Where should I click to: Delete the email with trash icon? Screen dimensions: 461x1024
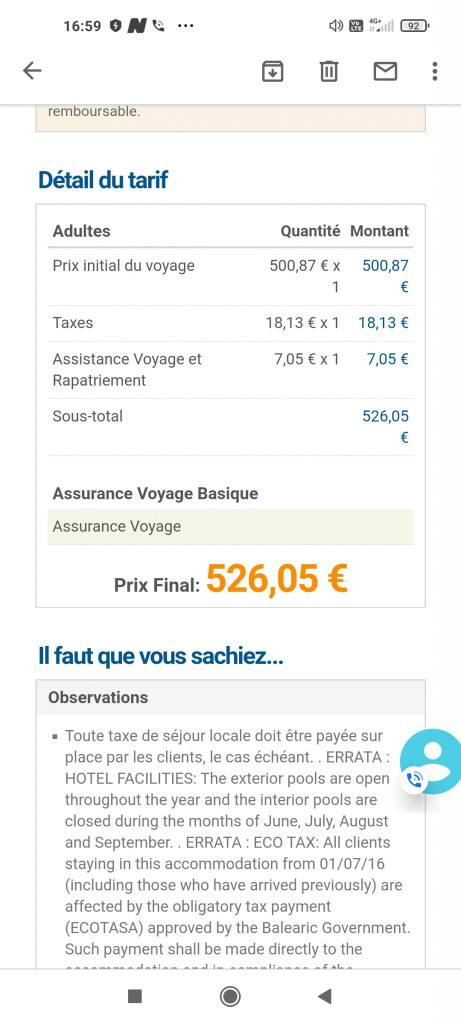(329, 71)
